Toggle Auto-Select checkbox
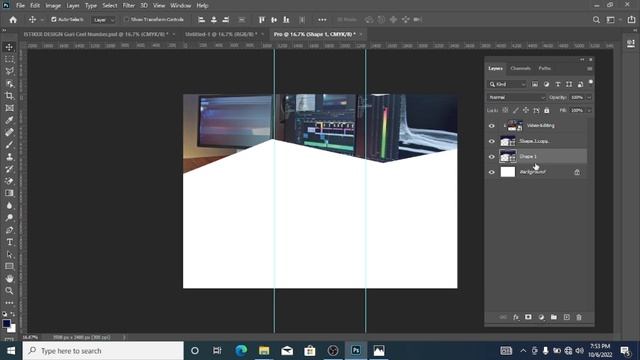Viewport: 640px width, 360px height. click(53, 20)
